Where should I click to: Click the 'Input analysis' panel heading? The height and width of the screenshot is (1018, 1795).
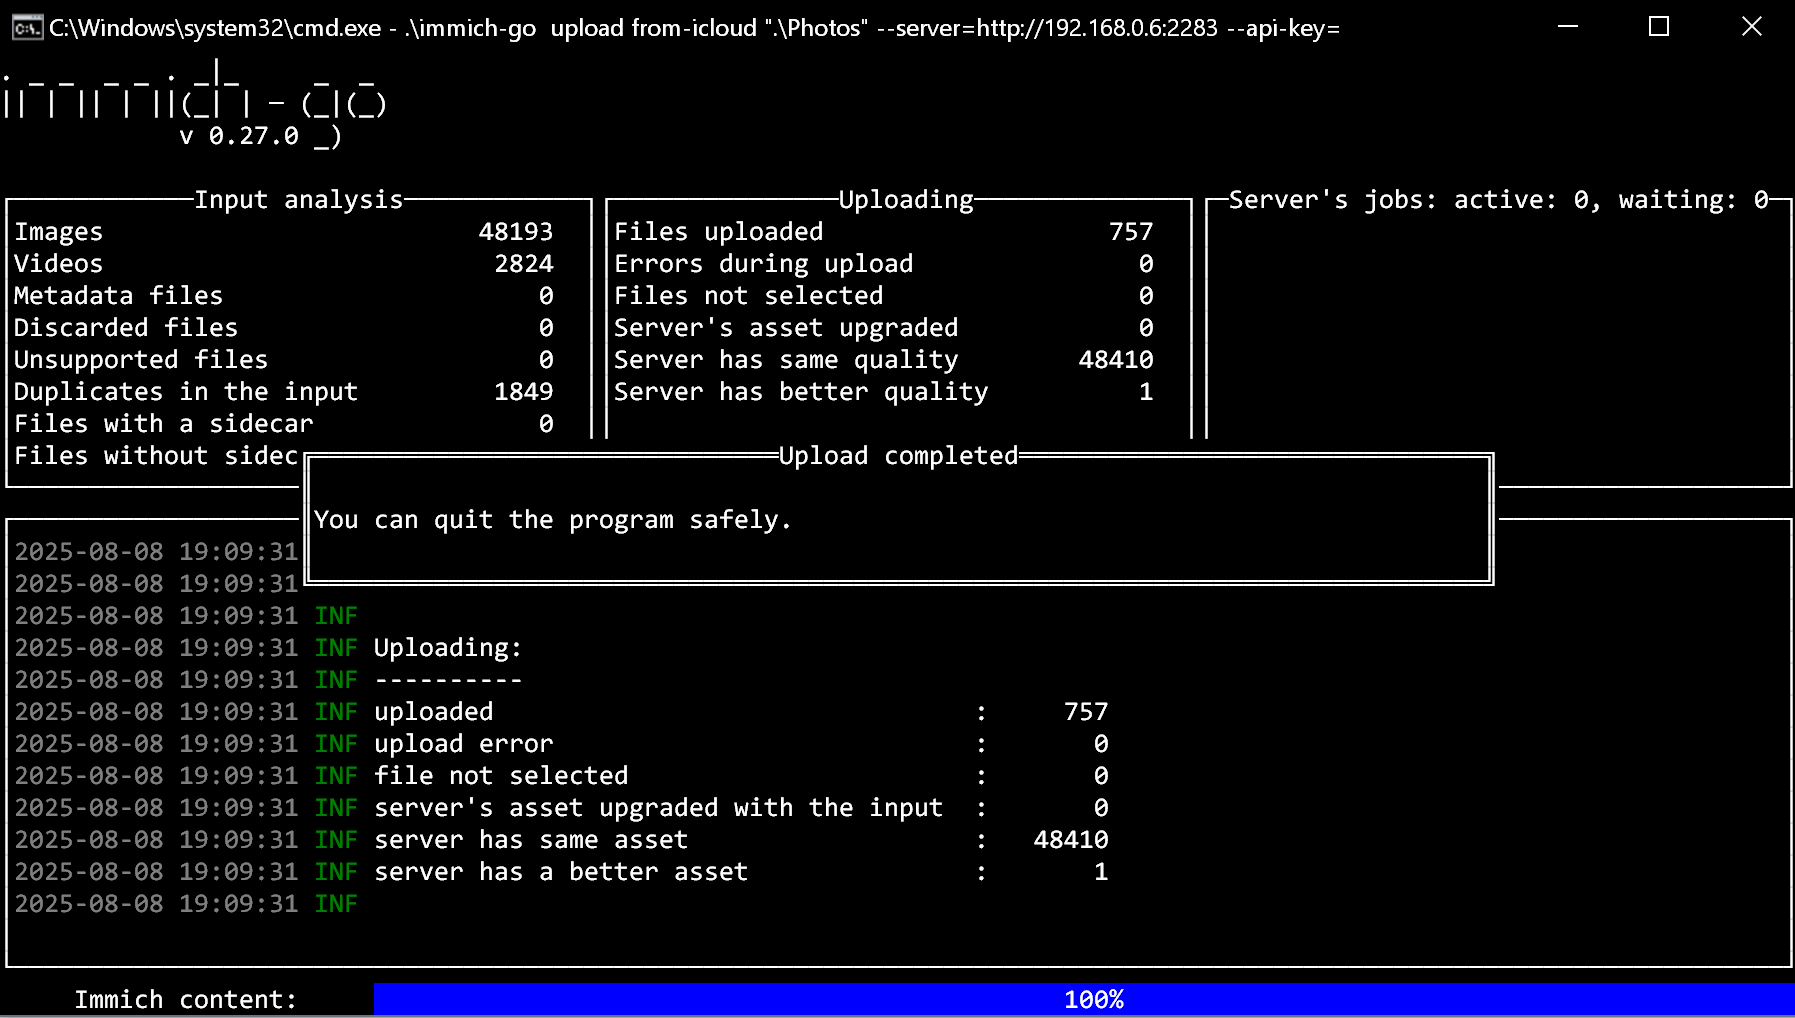tap(299, 200)
